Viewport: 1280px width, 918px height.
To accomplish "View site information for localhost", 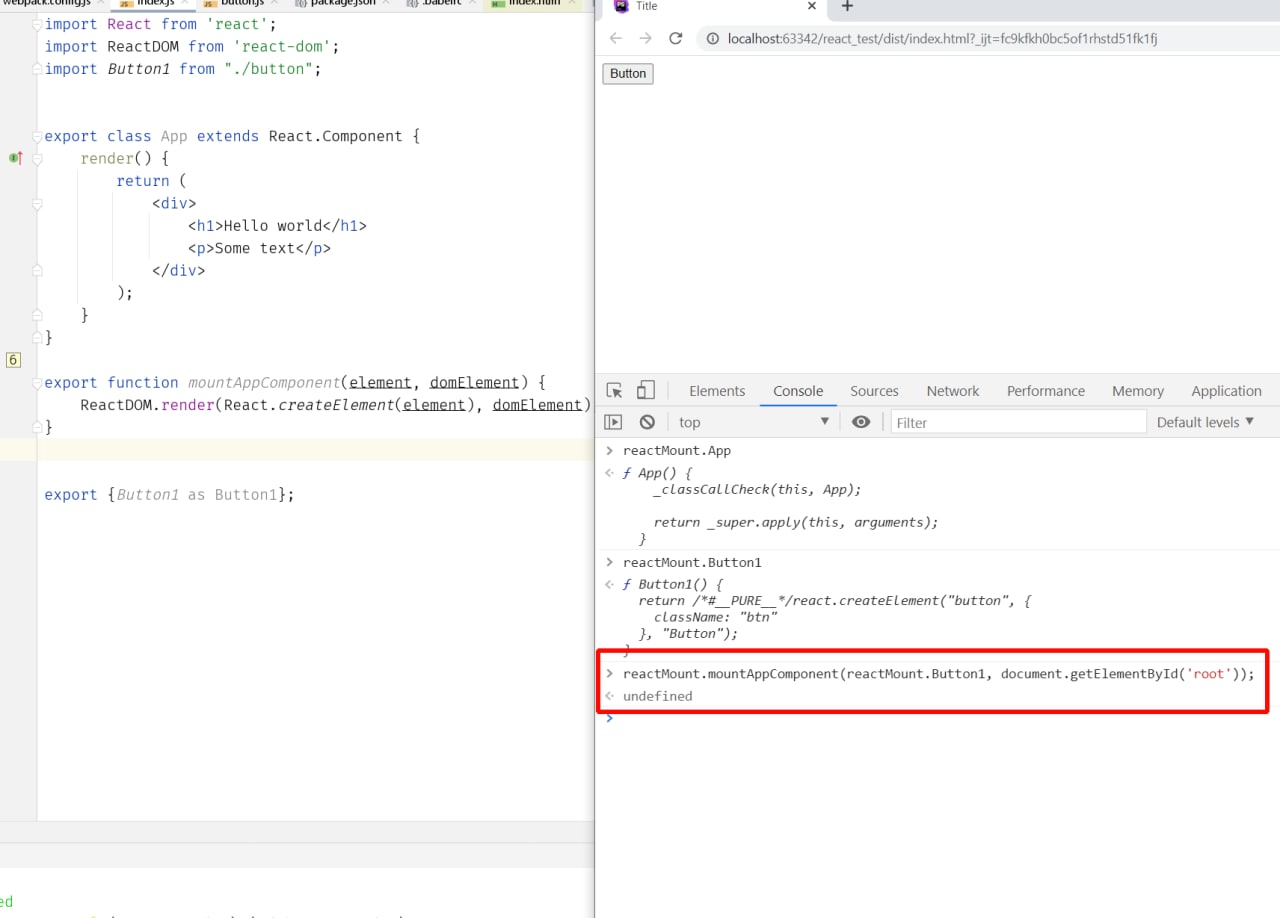I will point(713,39).
